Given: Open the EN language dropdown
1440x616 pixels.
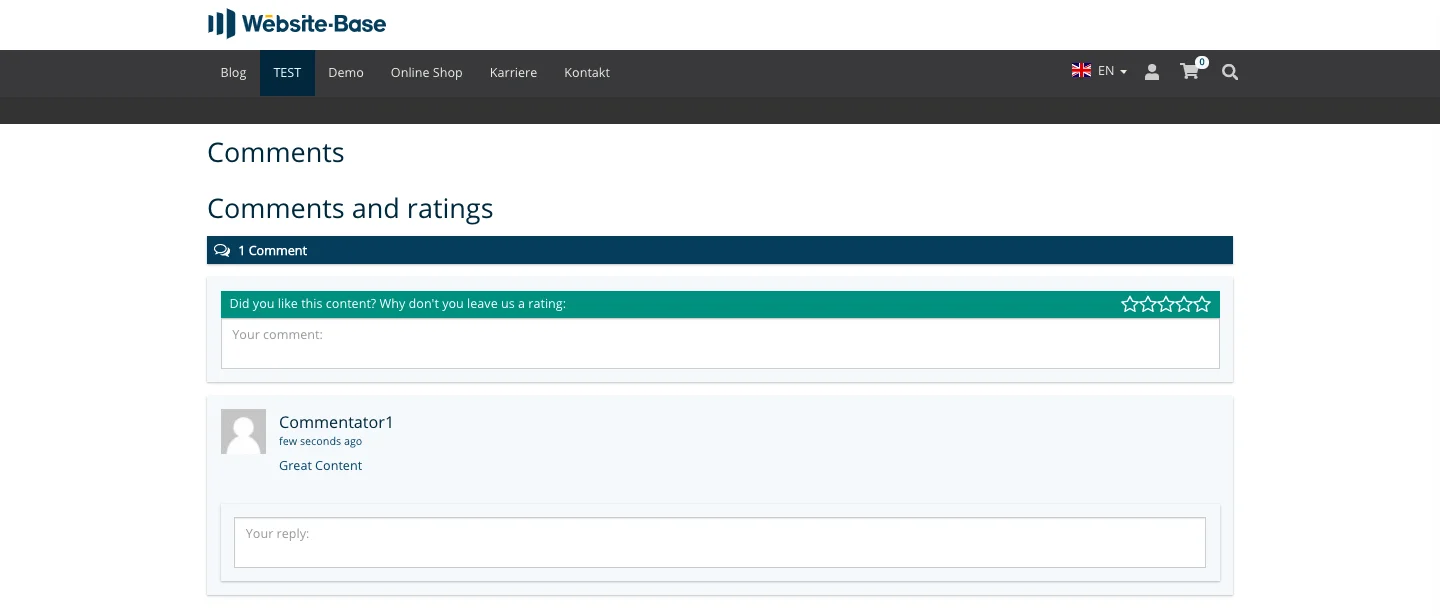Looking at the screenshot, I should [x=1106, y=71].
